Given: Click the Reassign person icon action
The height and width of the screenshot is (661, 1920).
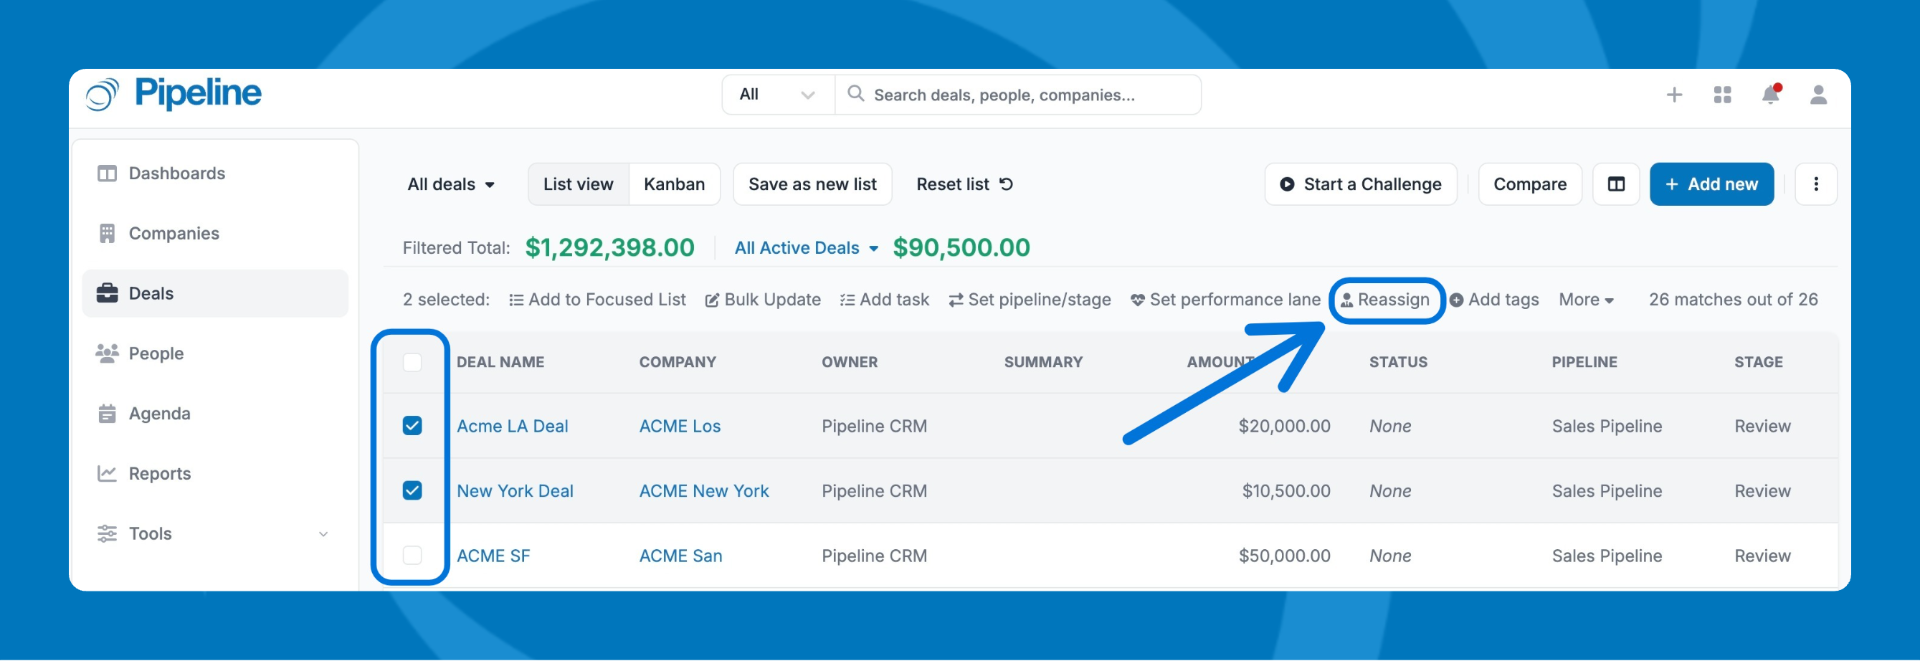Looking at the screenshot, I should point(1386,300).
